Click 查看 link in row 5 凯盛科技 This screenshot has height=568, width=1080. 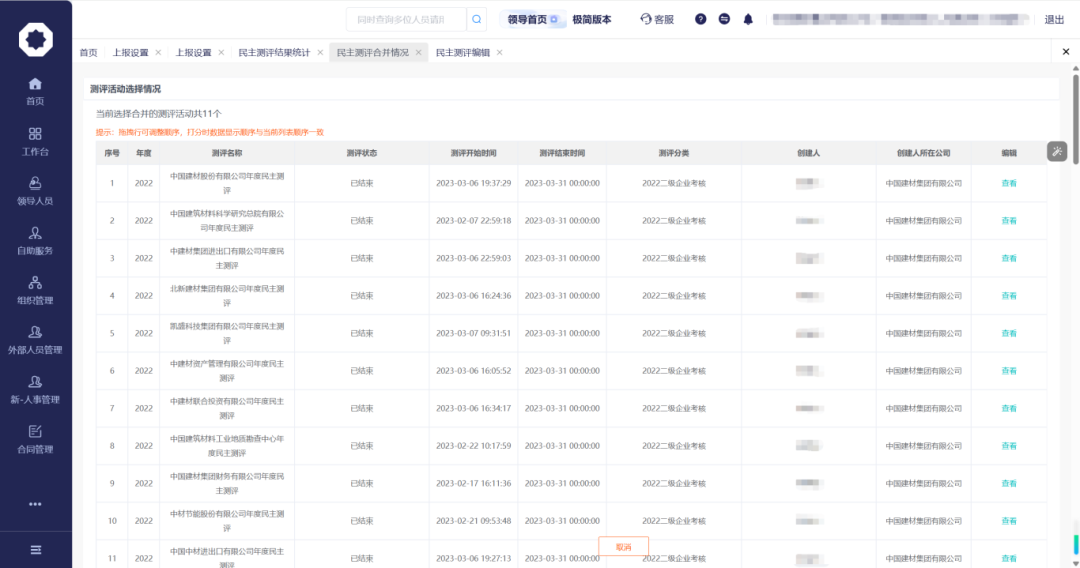1008,333
